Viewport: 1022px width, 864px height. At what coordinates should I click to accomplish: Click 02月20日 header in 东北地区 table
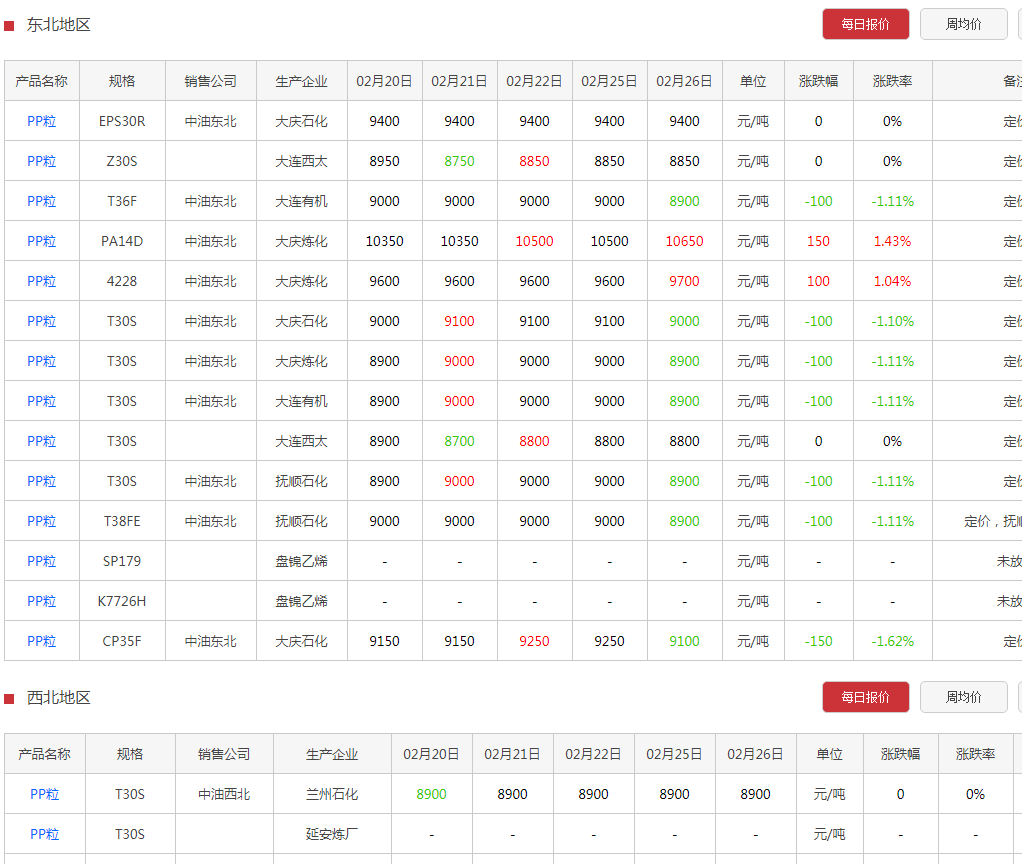coord(385,81)
